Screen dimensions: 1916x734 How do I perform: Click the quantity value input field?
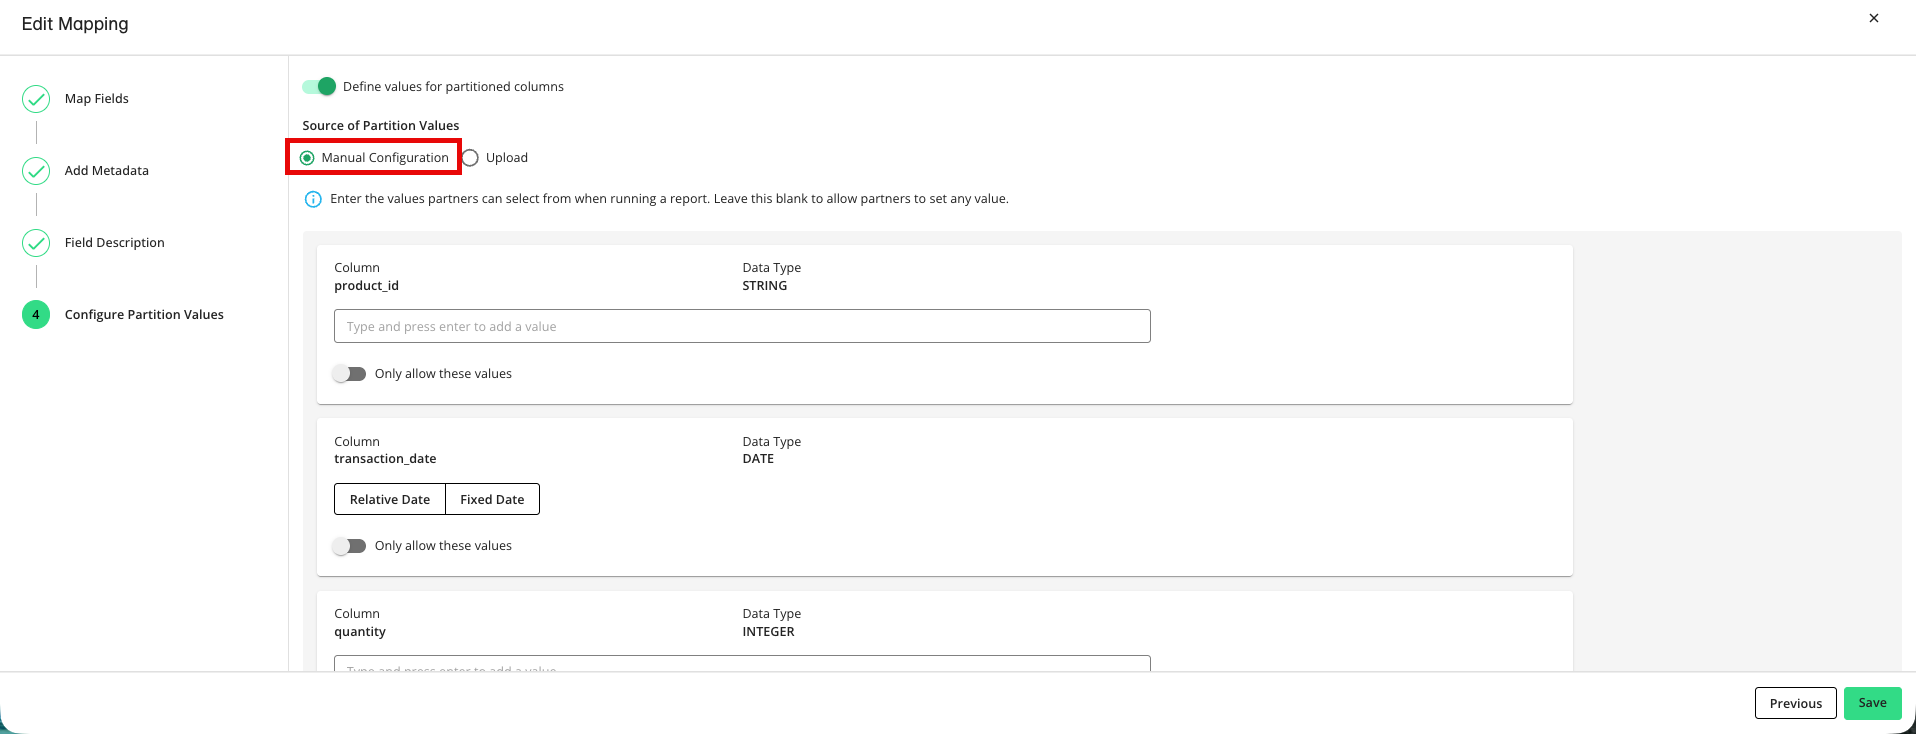[x=742, y=664]
